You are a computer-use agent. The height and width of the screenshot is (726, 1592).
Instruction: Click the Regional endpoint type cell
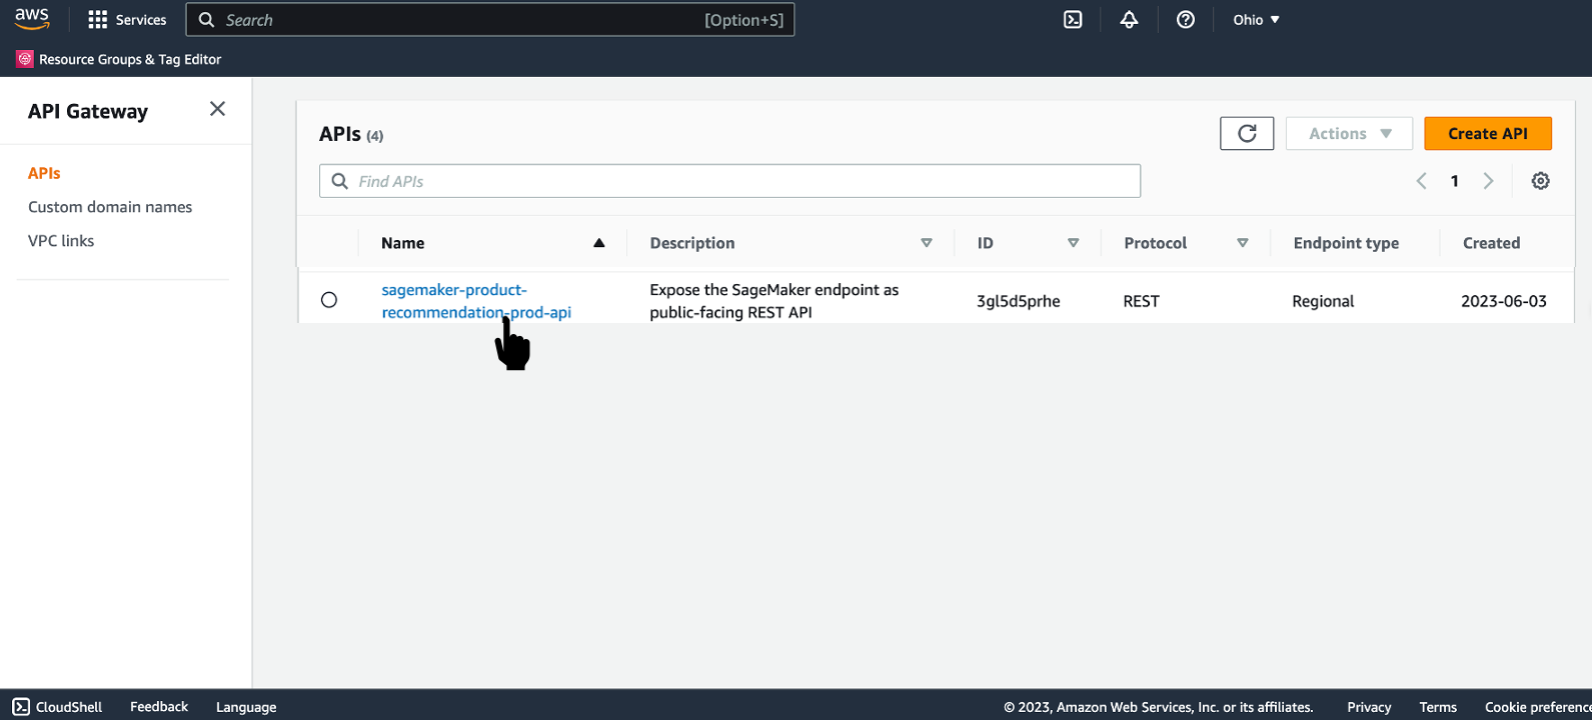1323,301
